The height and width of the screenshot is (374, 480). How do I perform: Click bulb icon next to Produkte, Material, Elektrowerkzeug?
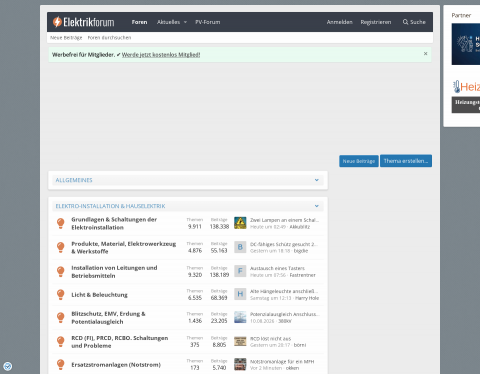click(x=60, y=247)
